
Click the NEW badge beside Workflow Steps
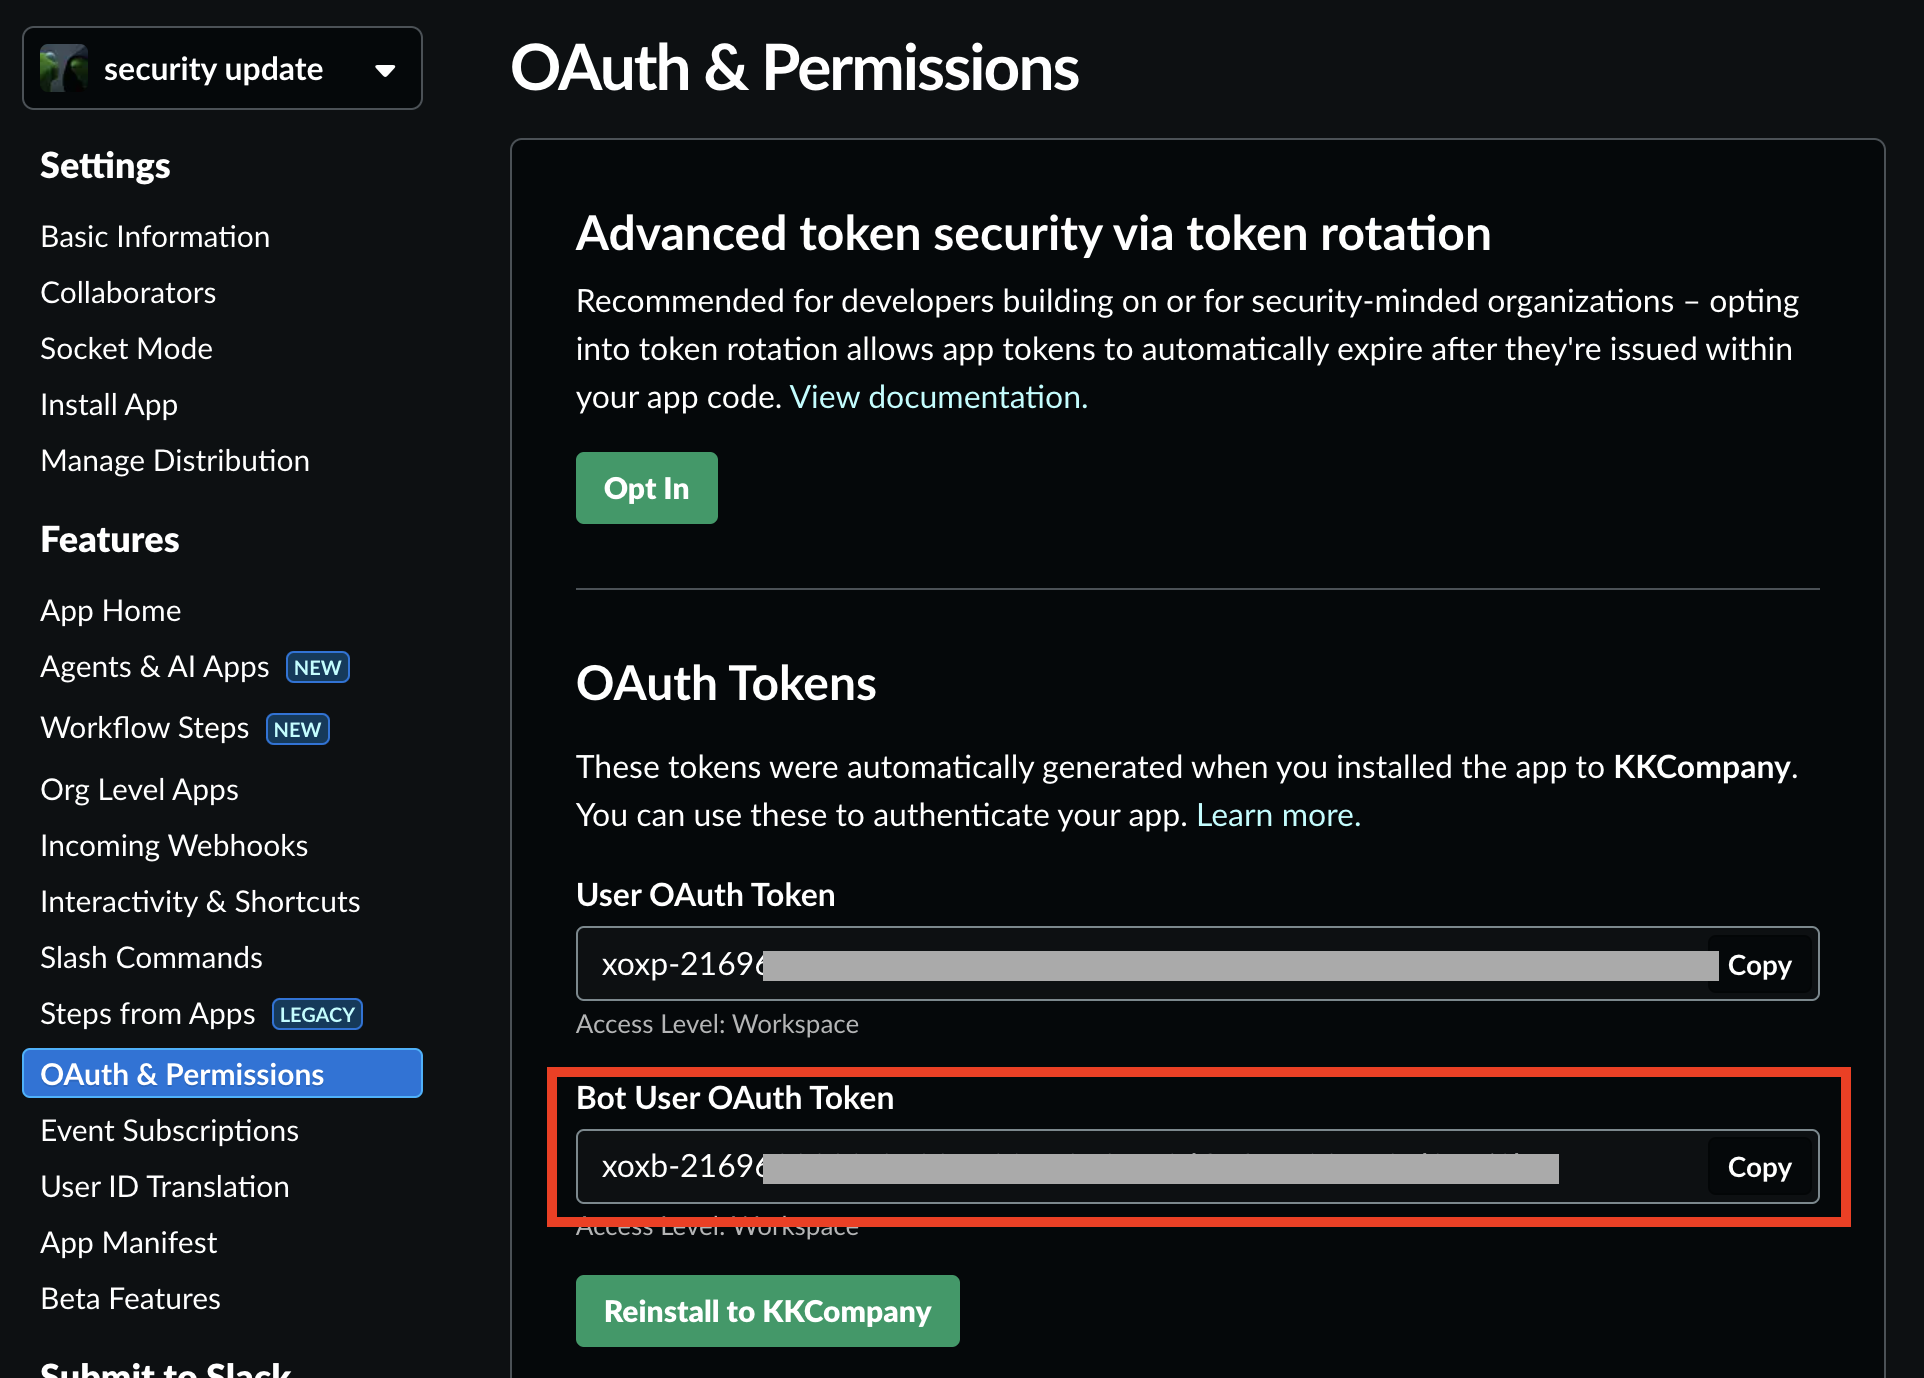(298, 729)
